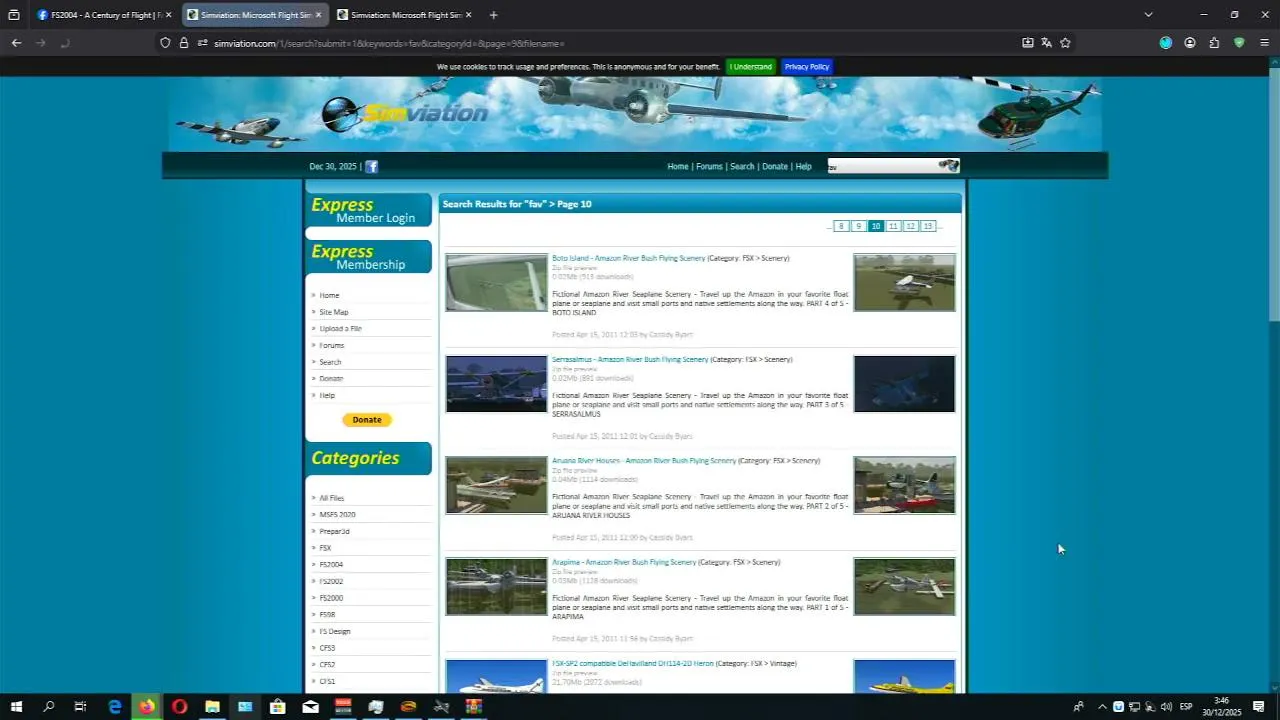Screen dimensions: 1280x720
Task: Open Arapima Amazon River scenery link
Action: pyautogui.click(x=624, y=562)
